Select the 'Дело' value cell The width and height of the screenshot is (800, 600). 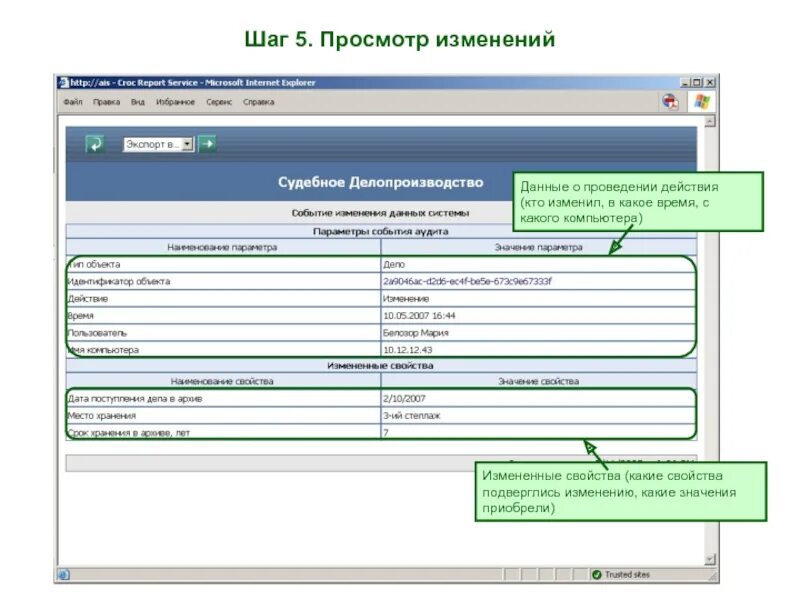click(538, 264)
